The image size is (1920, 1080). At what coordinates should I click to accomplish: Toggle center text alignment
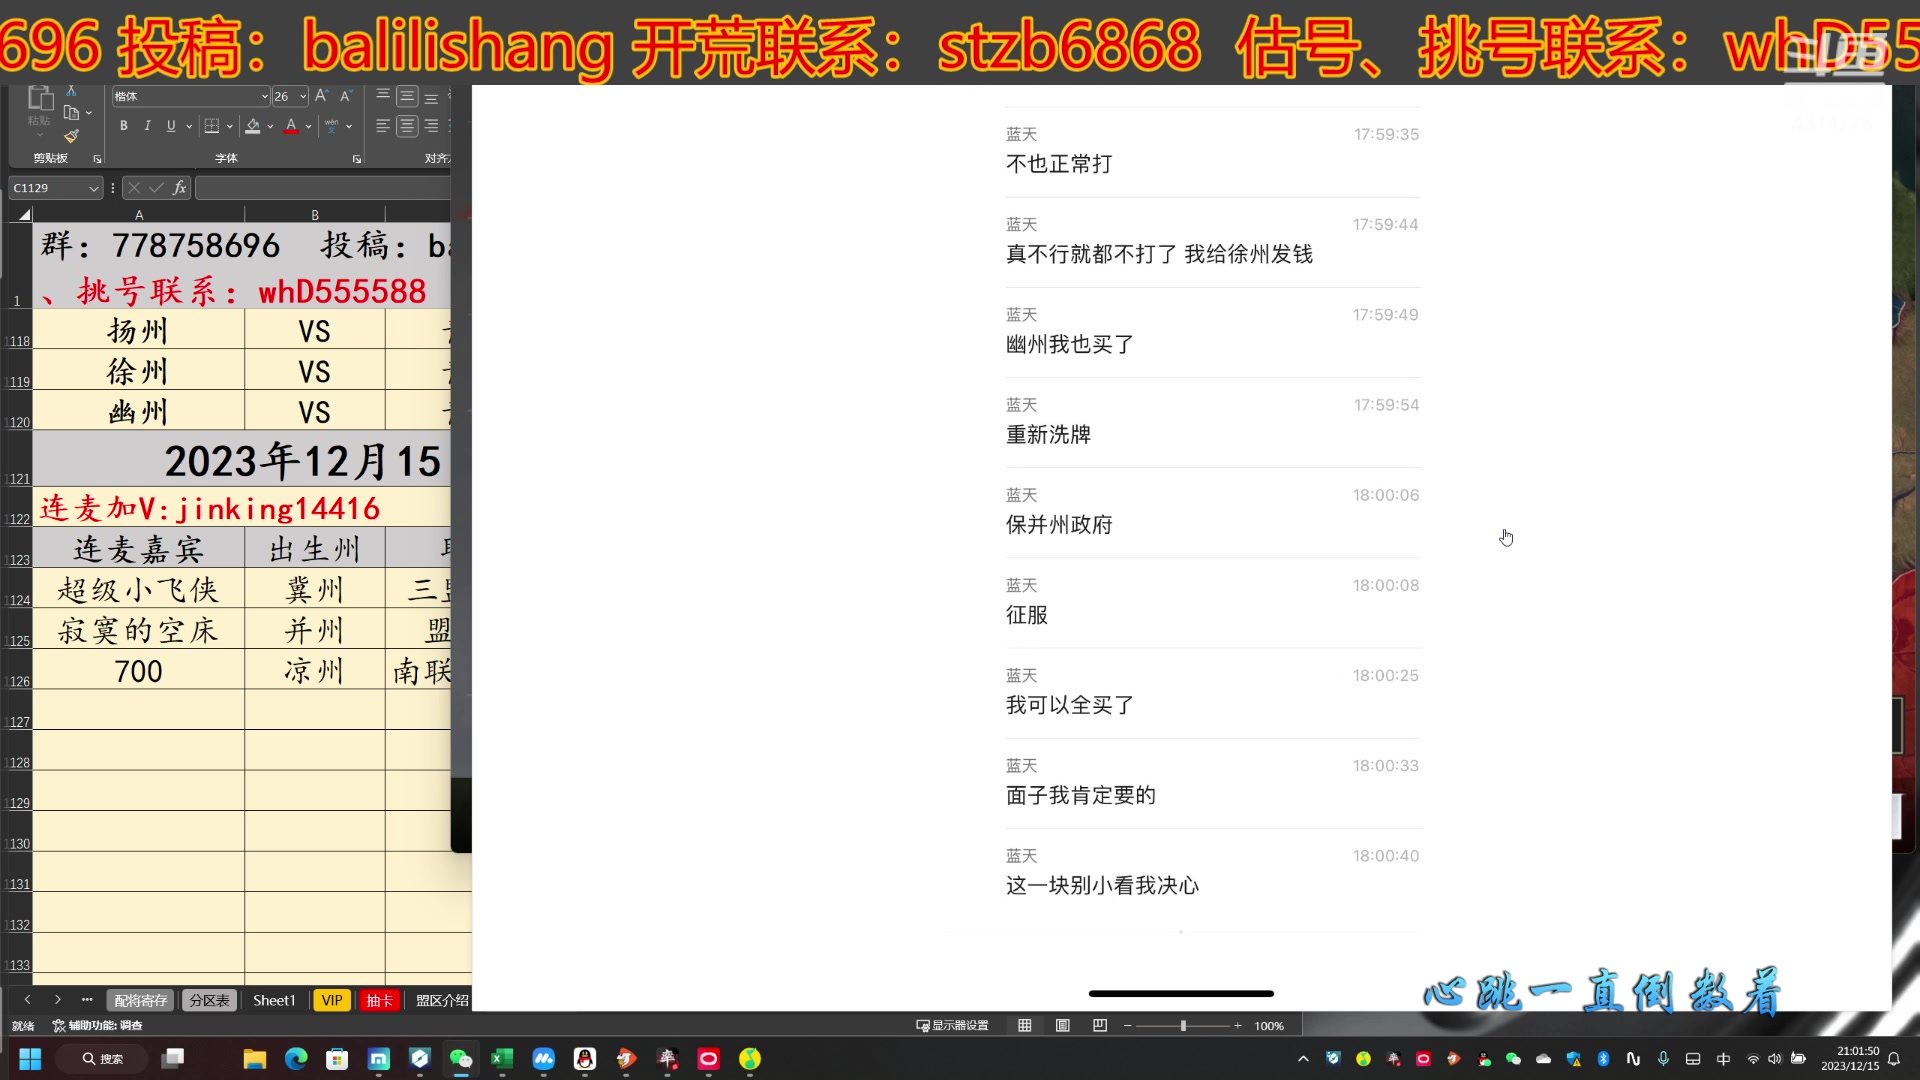click(x=407, y=126)
